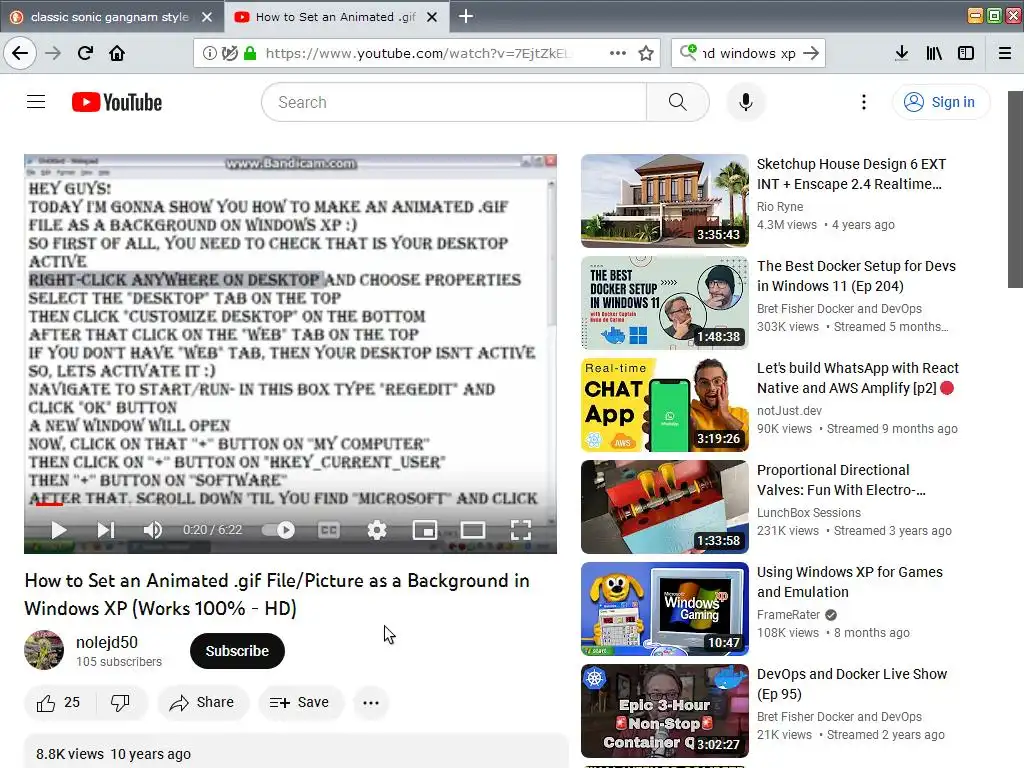Open Proportional Directional Valves video title
Screen dimensions: 1024x768
point(841,480)
